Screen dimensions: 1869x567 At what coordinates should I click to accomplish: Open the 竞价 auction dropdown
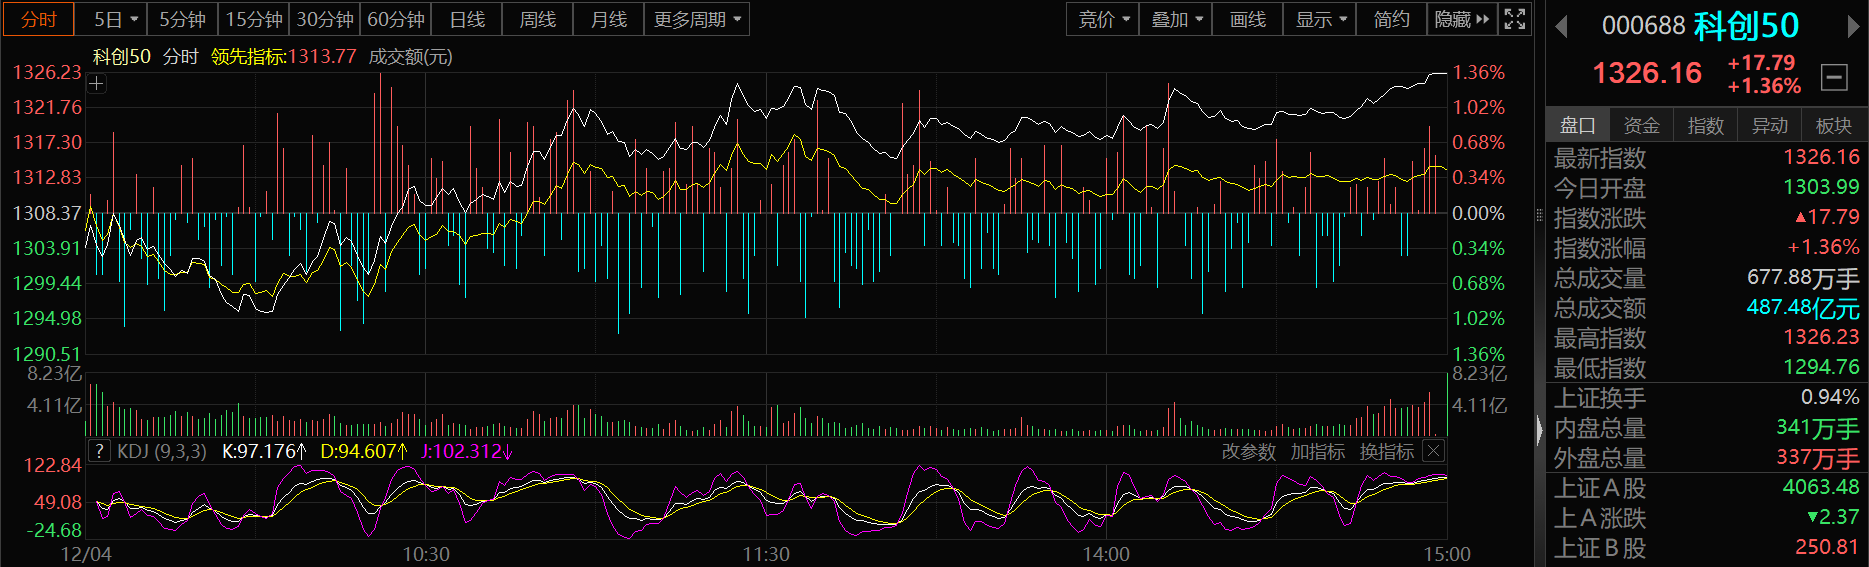pos(1103,19)
